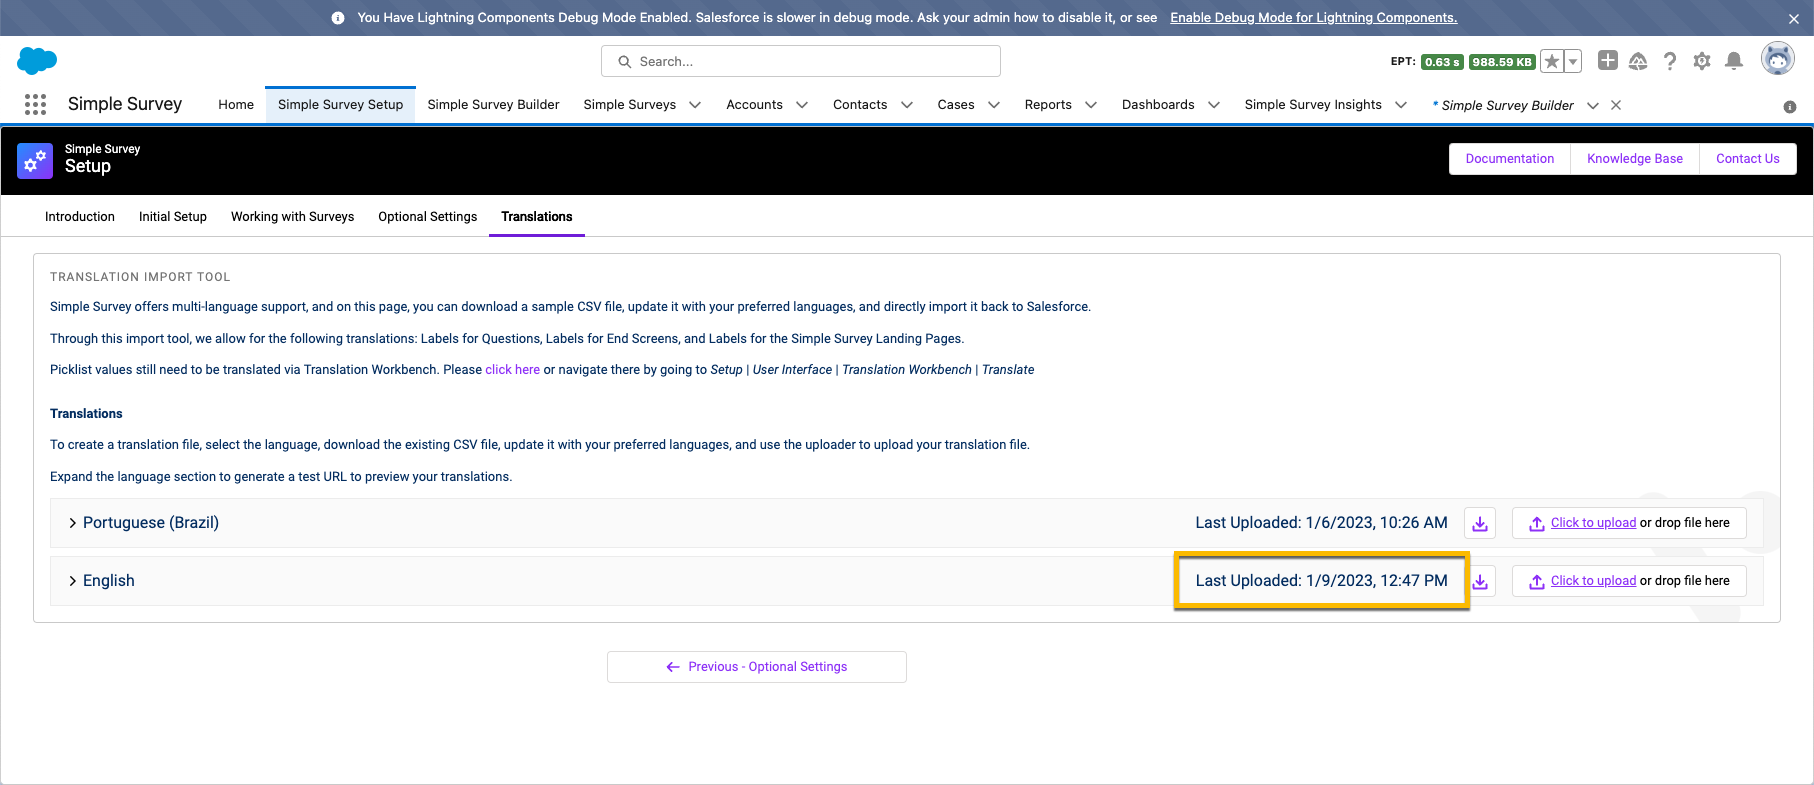Switch to the Introduction tab
1814x785 pixels.
point(80,217)
